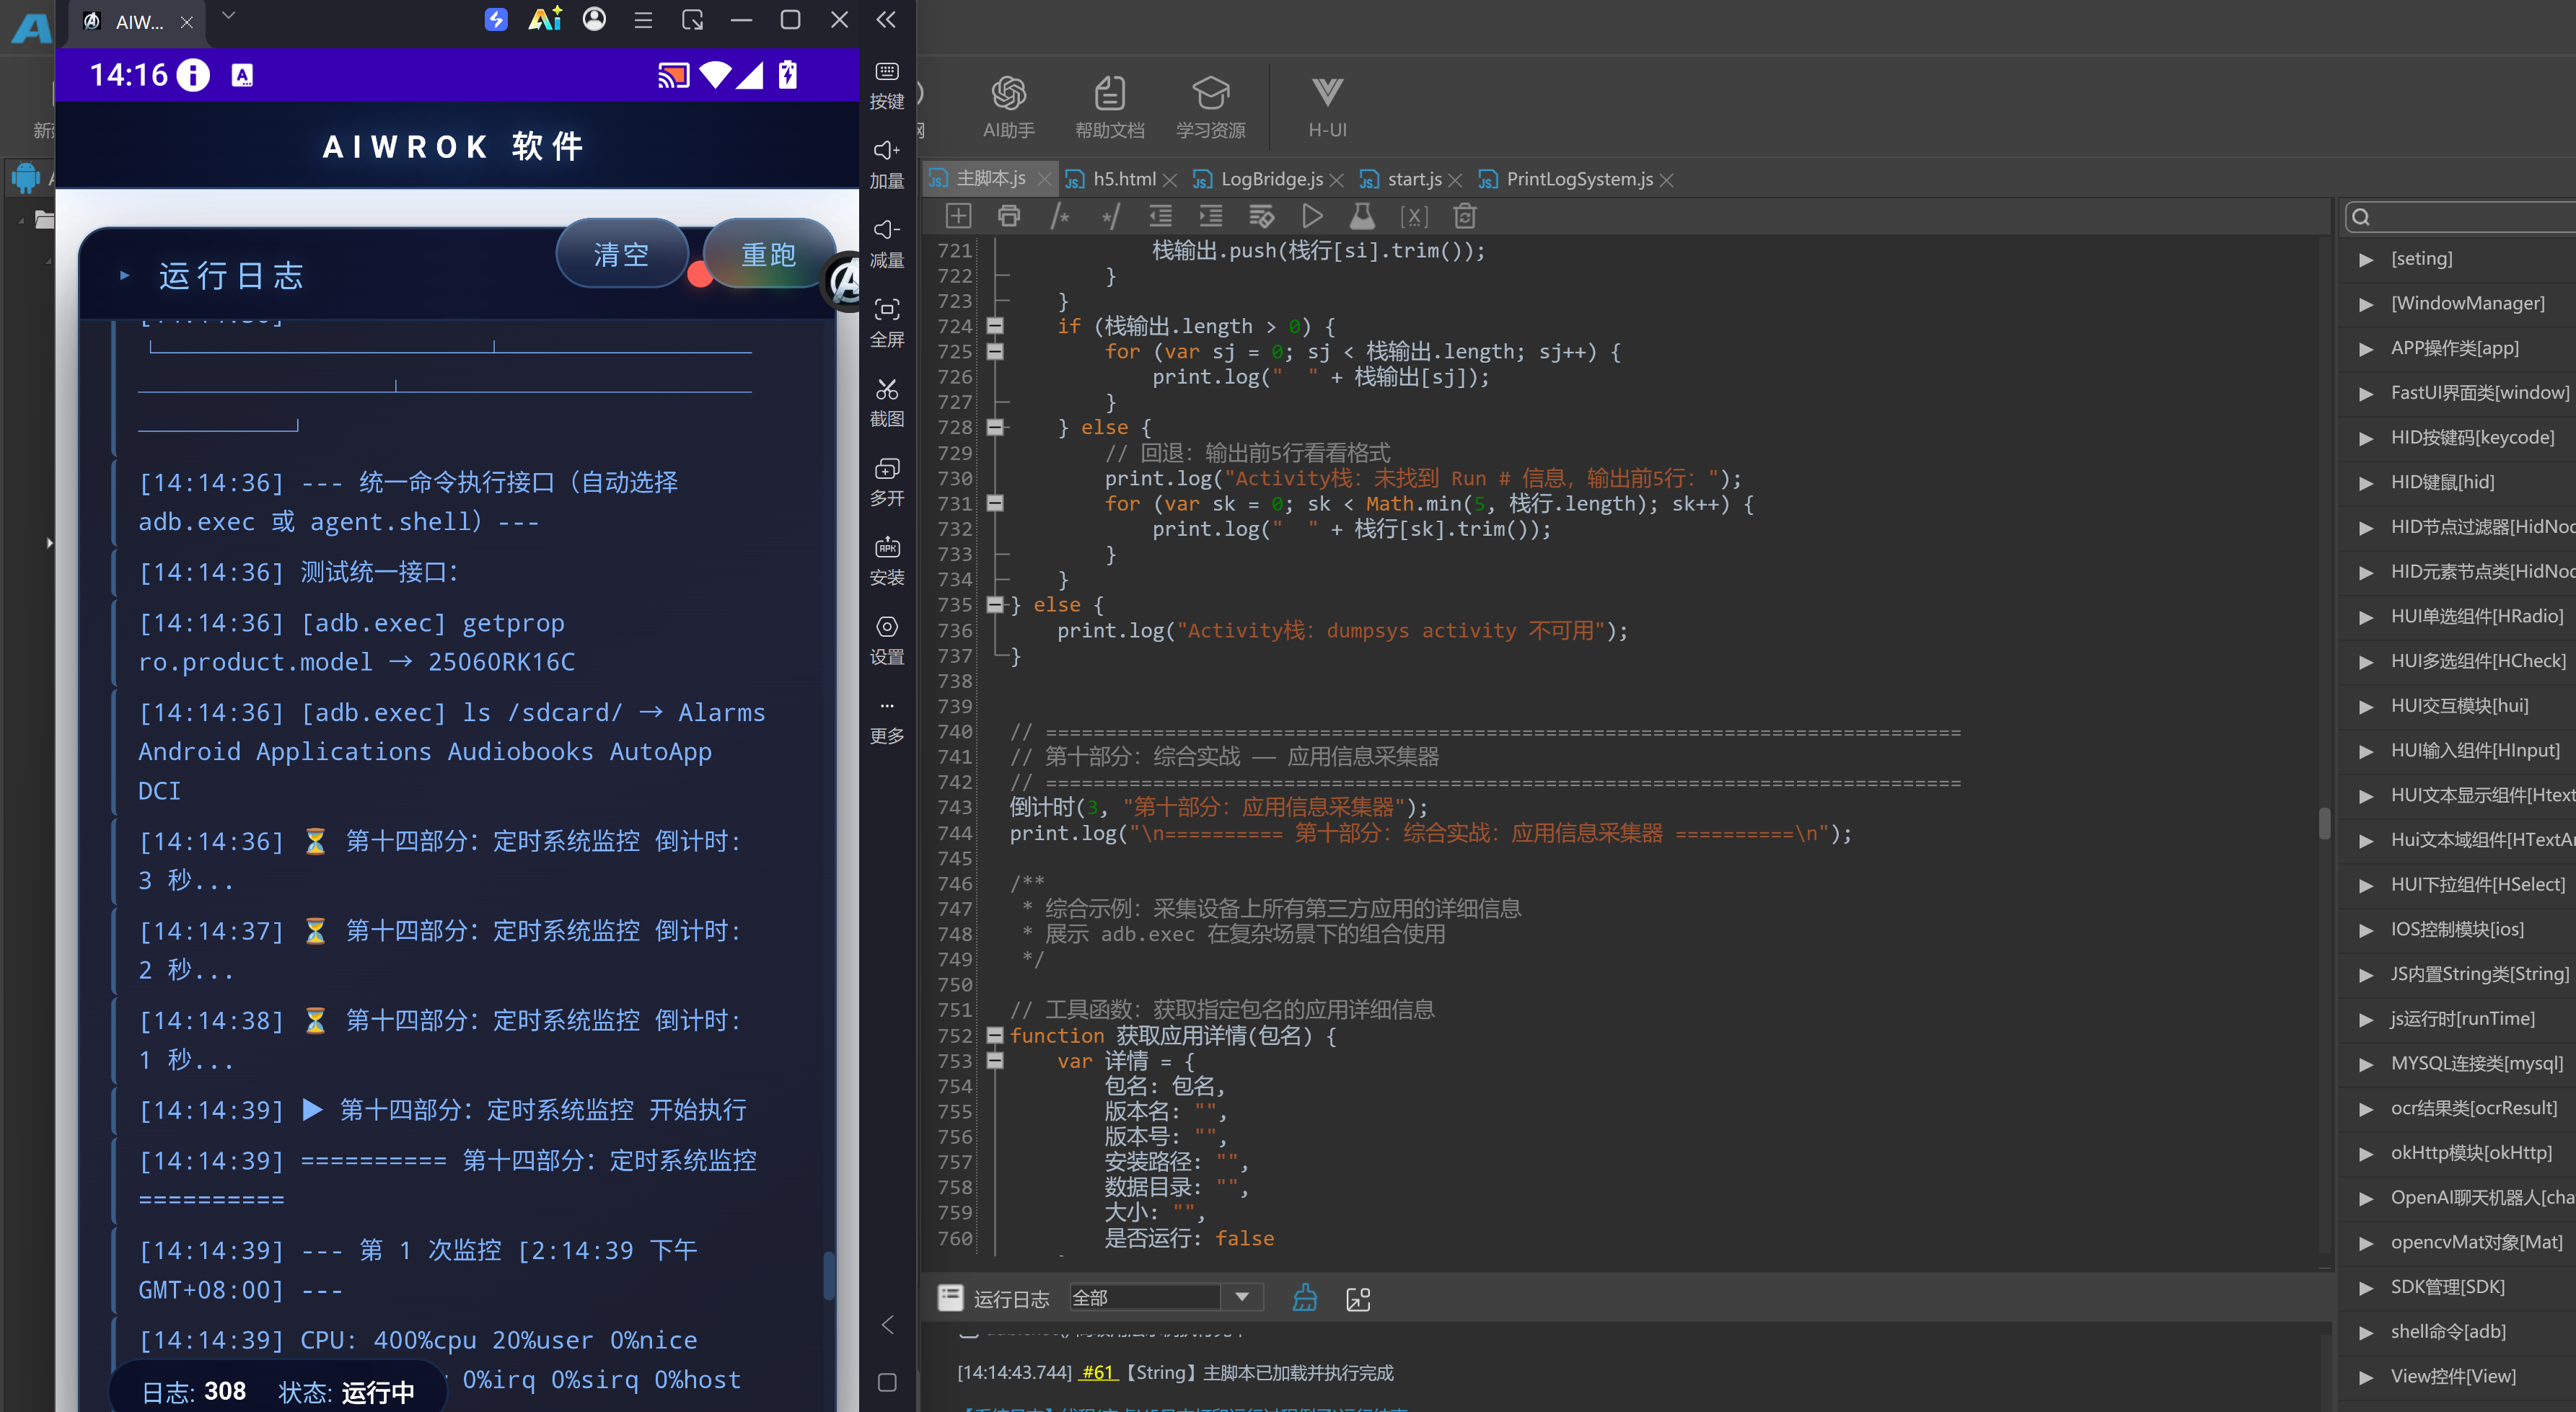The image size is (2576, 1412).
Task: Decrease indent of the selected code
Action: [1160, 216]
